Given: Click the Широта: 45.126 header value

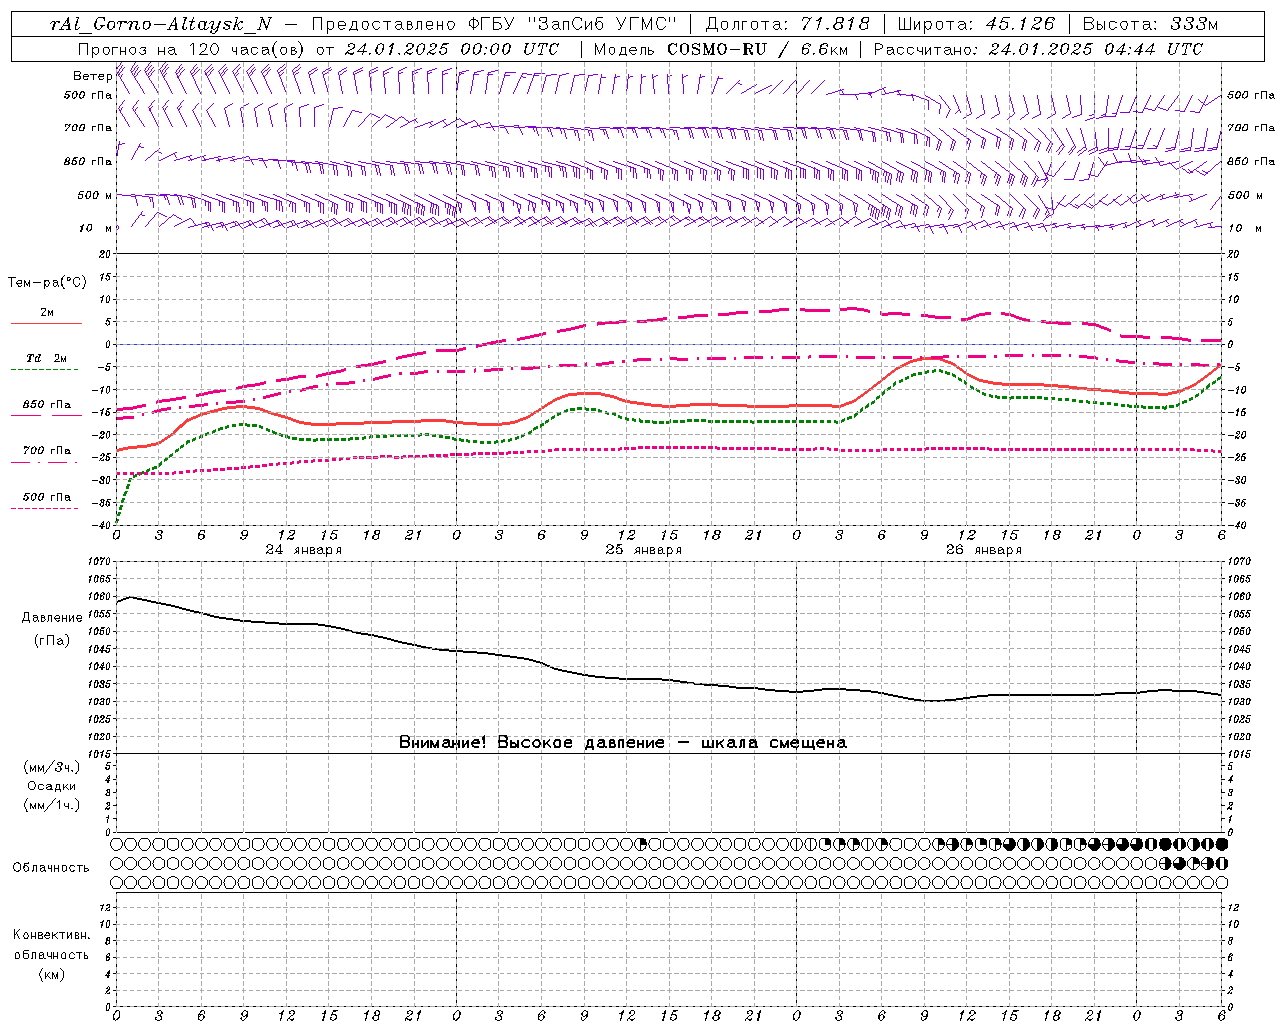Looking at the screenshot, I should pyautogui.click(x=978, y=24).
